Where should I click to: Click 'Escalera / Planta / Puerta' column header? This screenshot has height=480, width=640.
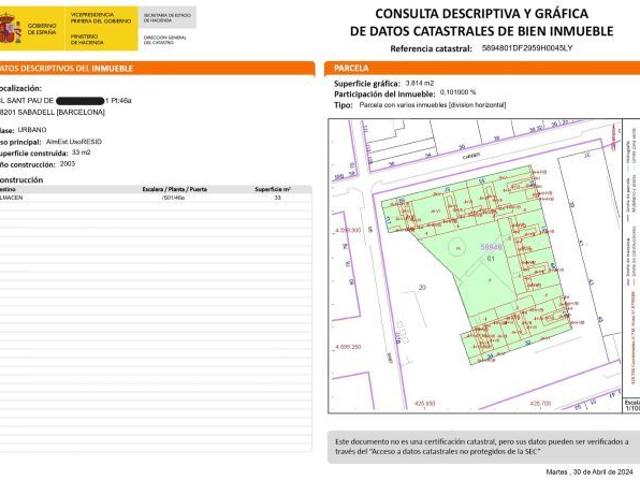point(175,189)
